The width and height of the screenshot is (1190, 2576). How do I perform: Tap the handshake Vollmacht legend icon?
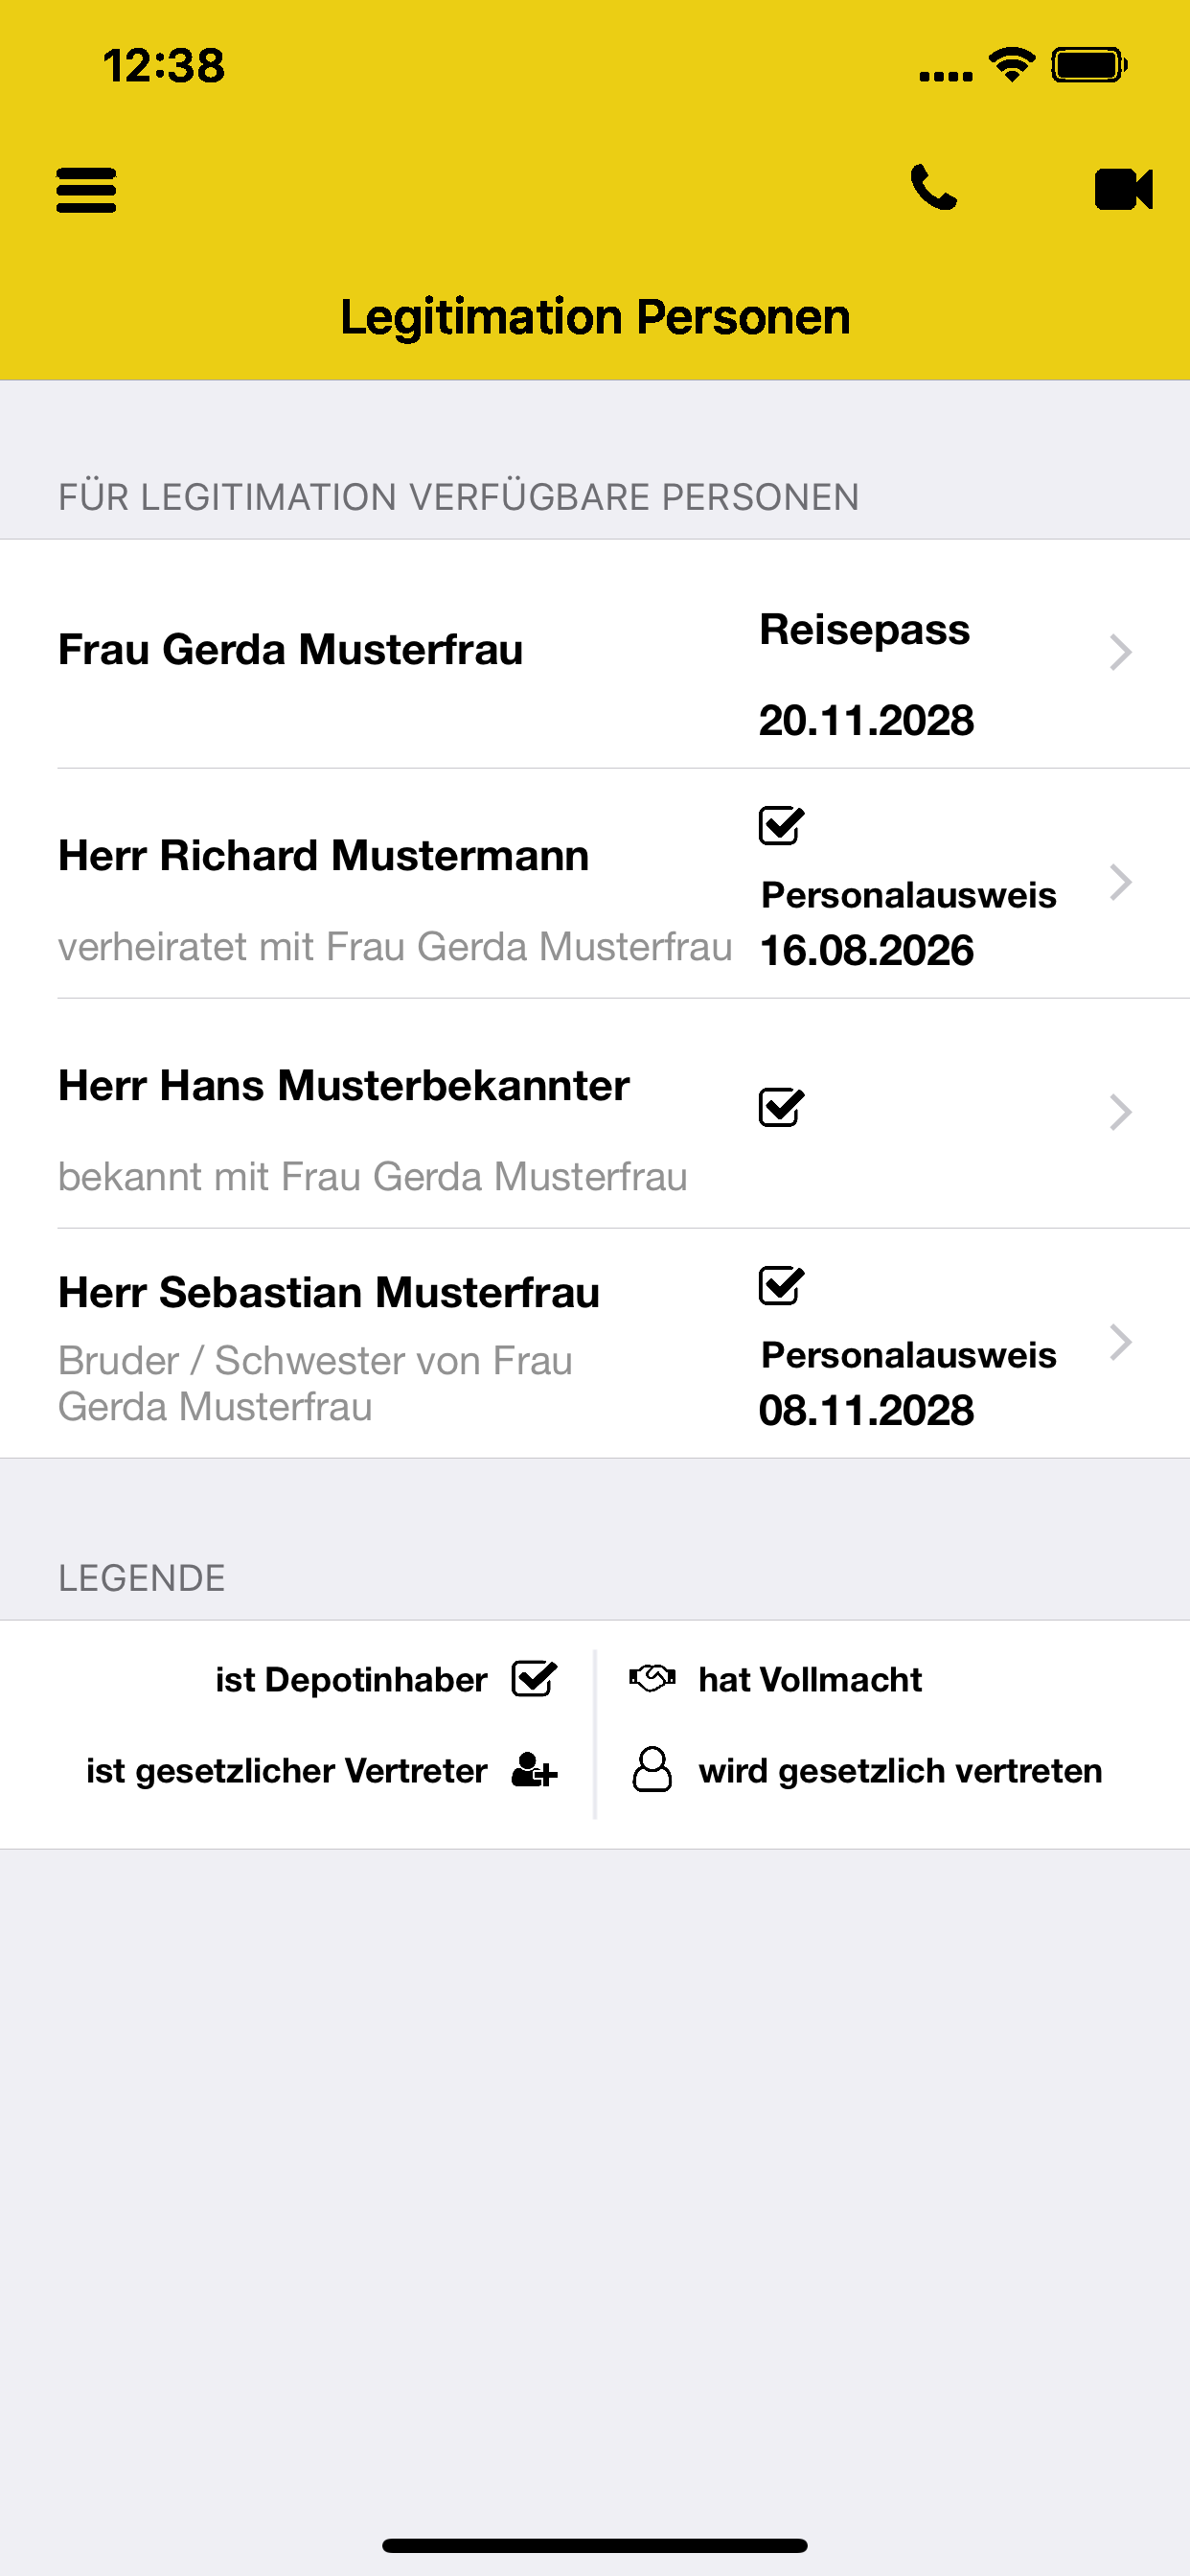point(652,1678)
